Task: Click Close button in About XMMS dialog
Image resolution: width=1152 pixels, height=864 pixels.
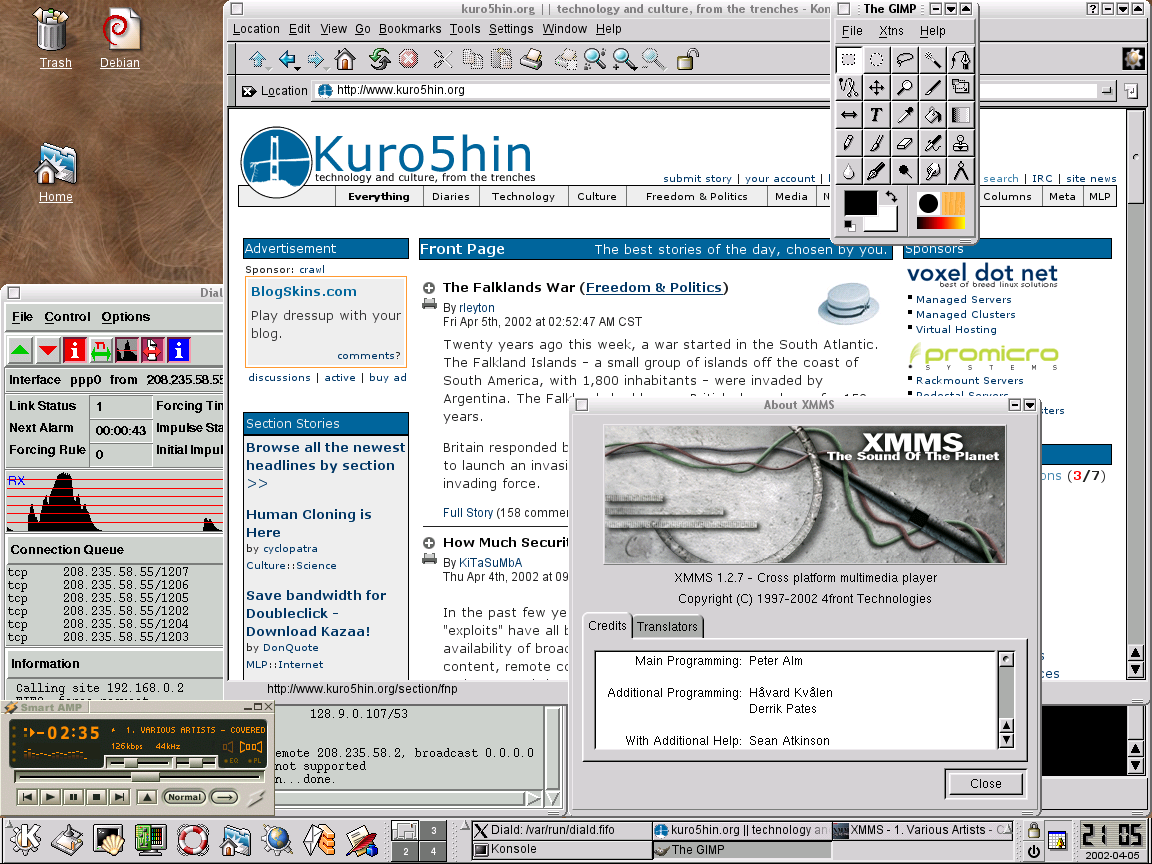Action: point(985,784)
